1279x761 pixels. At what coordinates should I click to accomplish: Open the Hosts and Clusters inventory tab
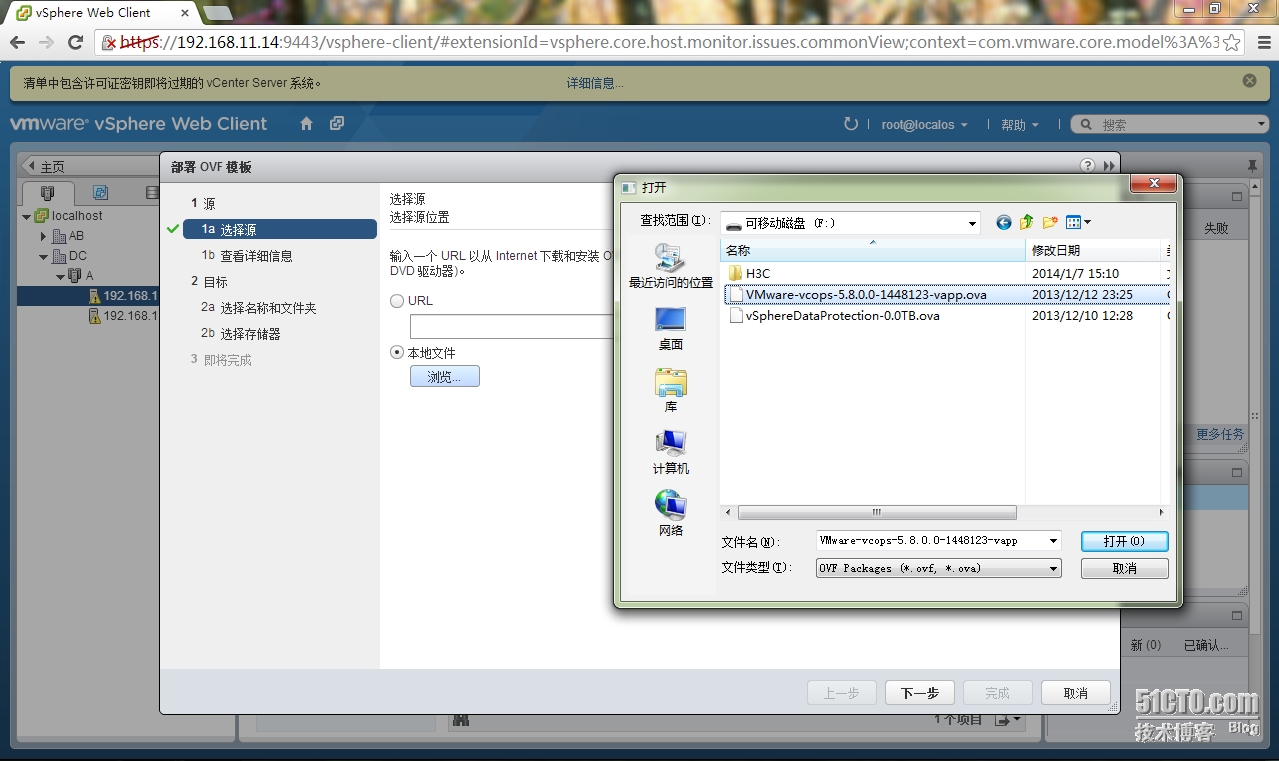click(47, 193)
